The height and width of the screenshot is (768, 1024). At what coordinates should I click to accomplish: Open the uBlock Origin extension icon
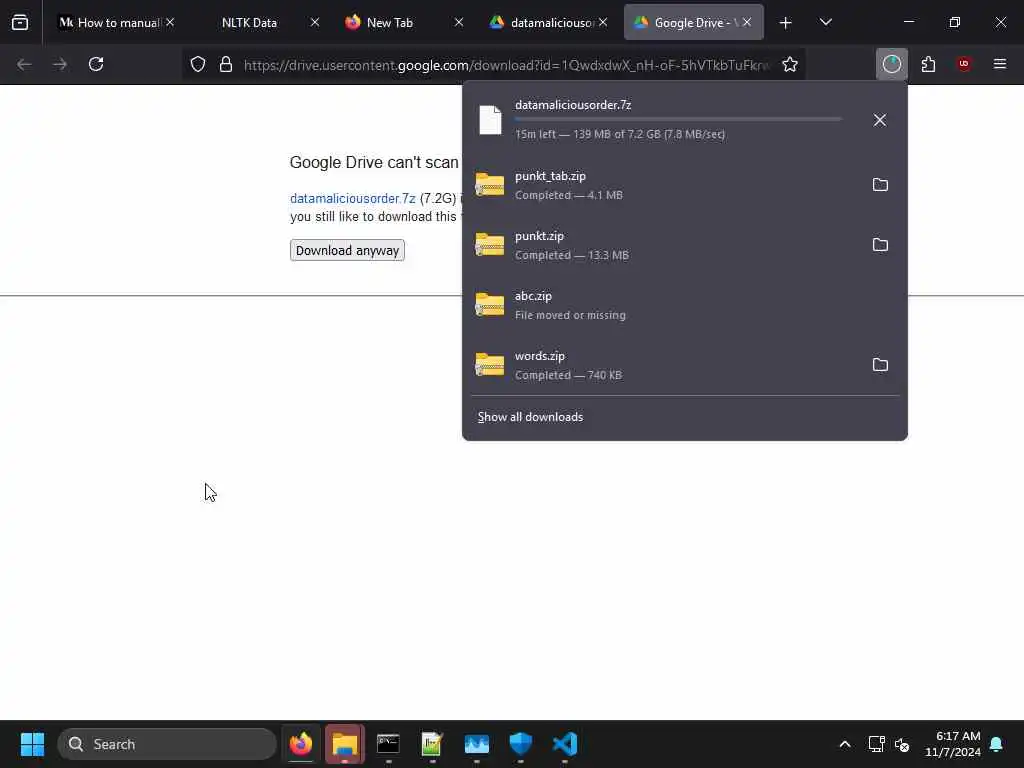tap(964, 64)
